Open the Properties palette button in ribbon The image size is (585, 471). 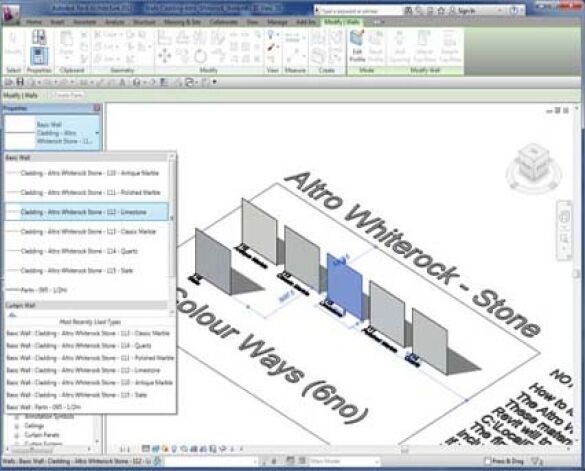[38, 57]
